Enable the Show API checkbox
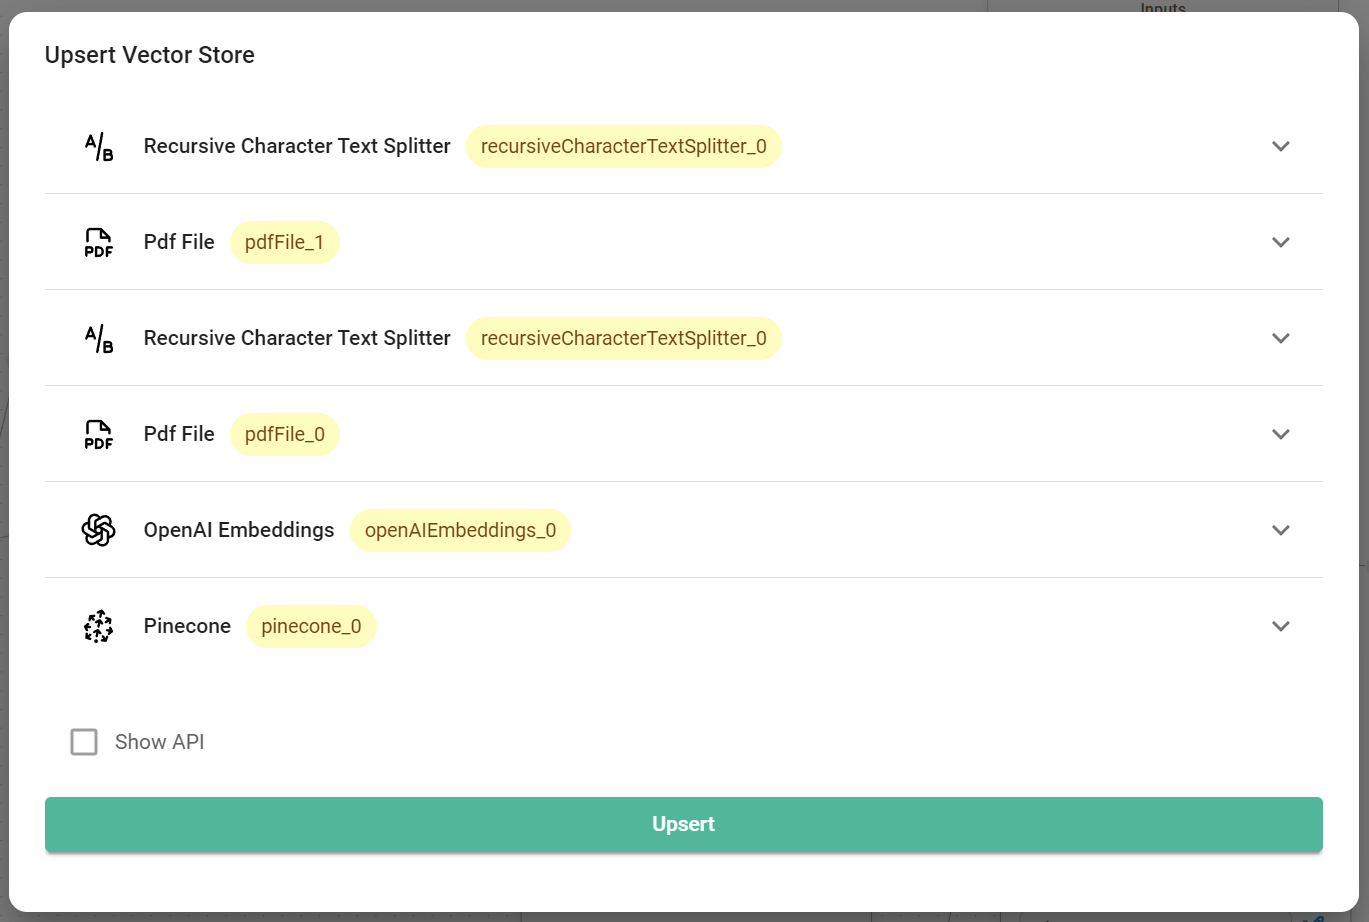The image size is (1369, 922). point(84,742)
